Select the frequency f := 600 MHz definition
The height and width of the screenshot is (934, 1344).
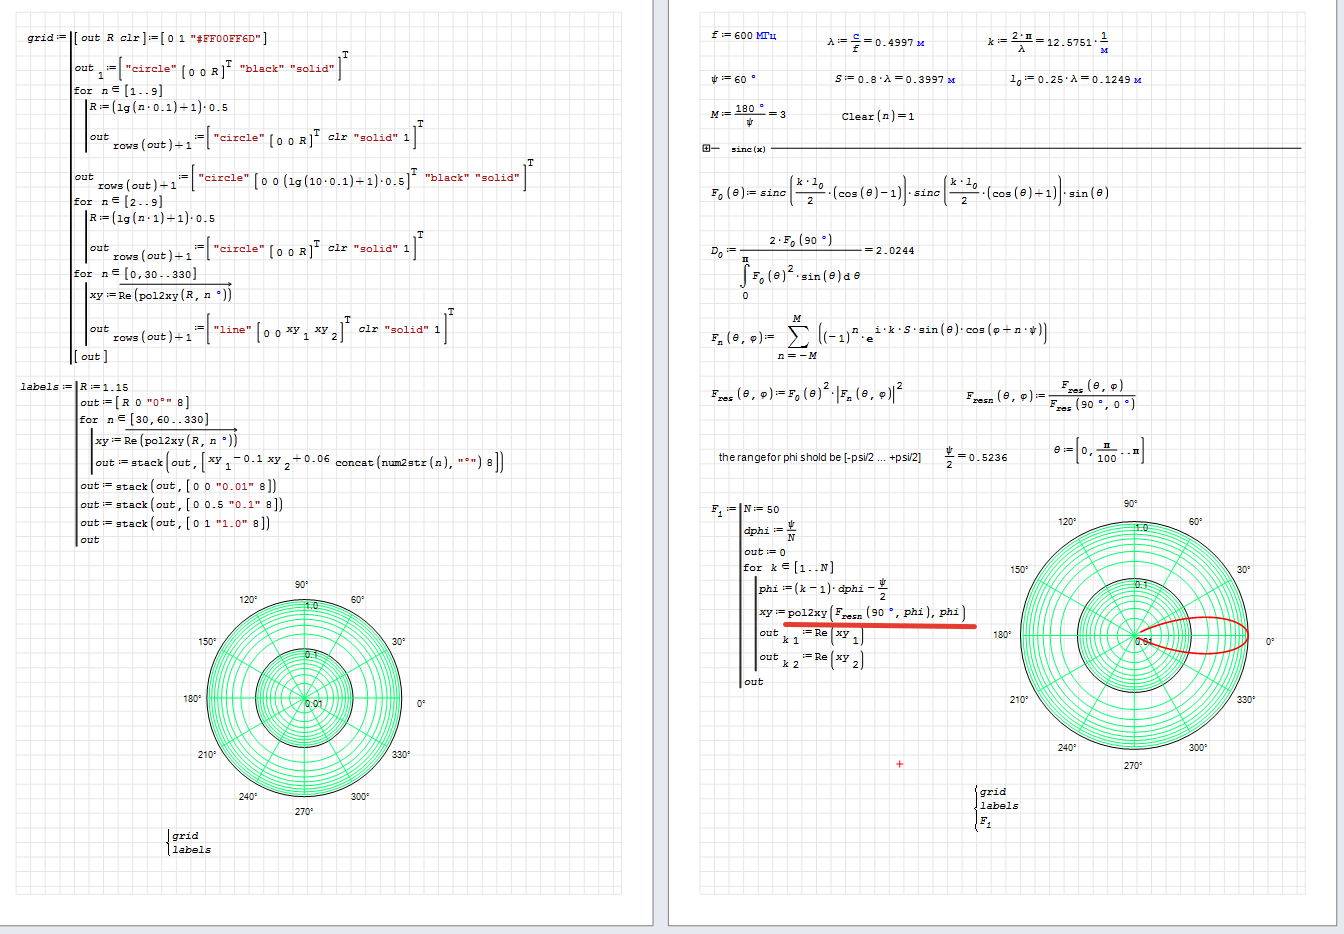coord(744,36)
